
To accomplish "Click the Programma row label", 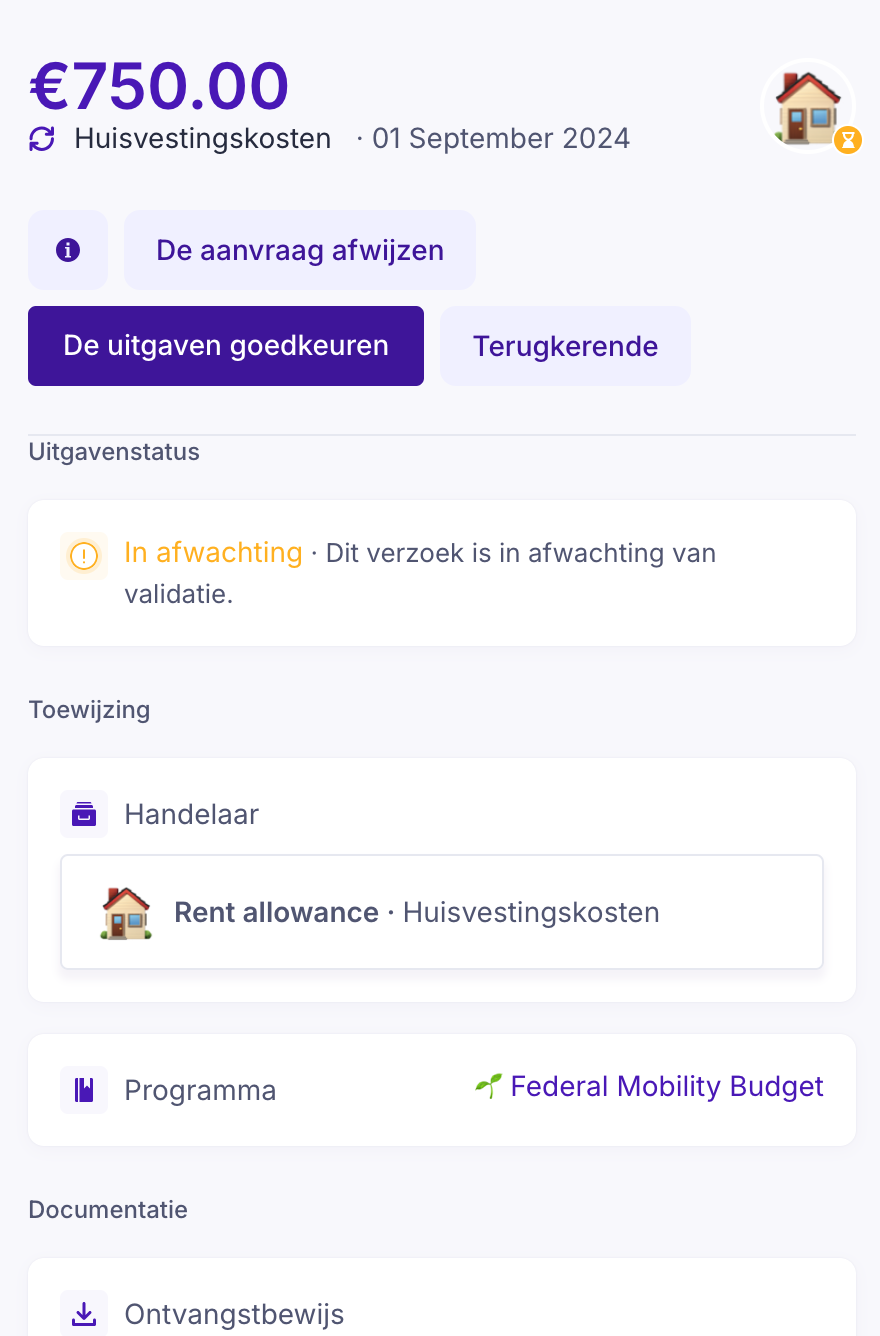I will tap(200, 1090).
